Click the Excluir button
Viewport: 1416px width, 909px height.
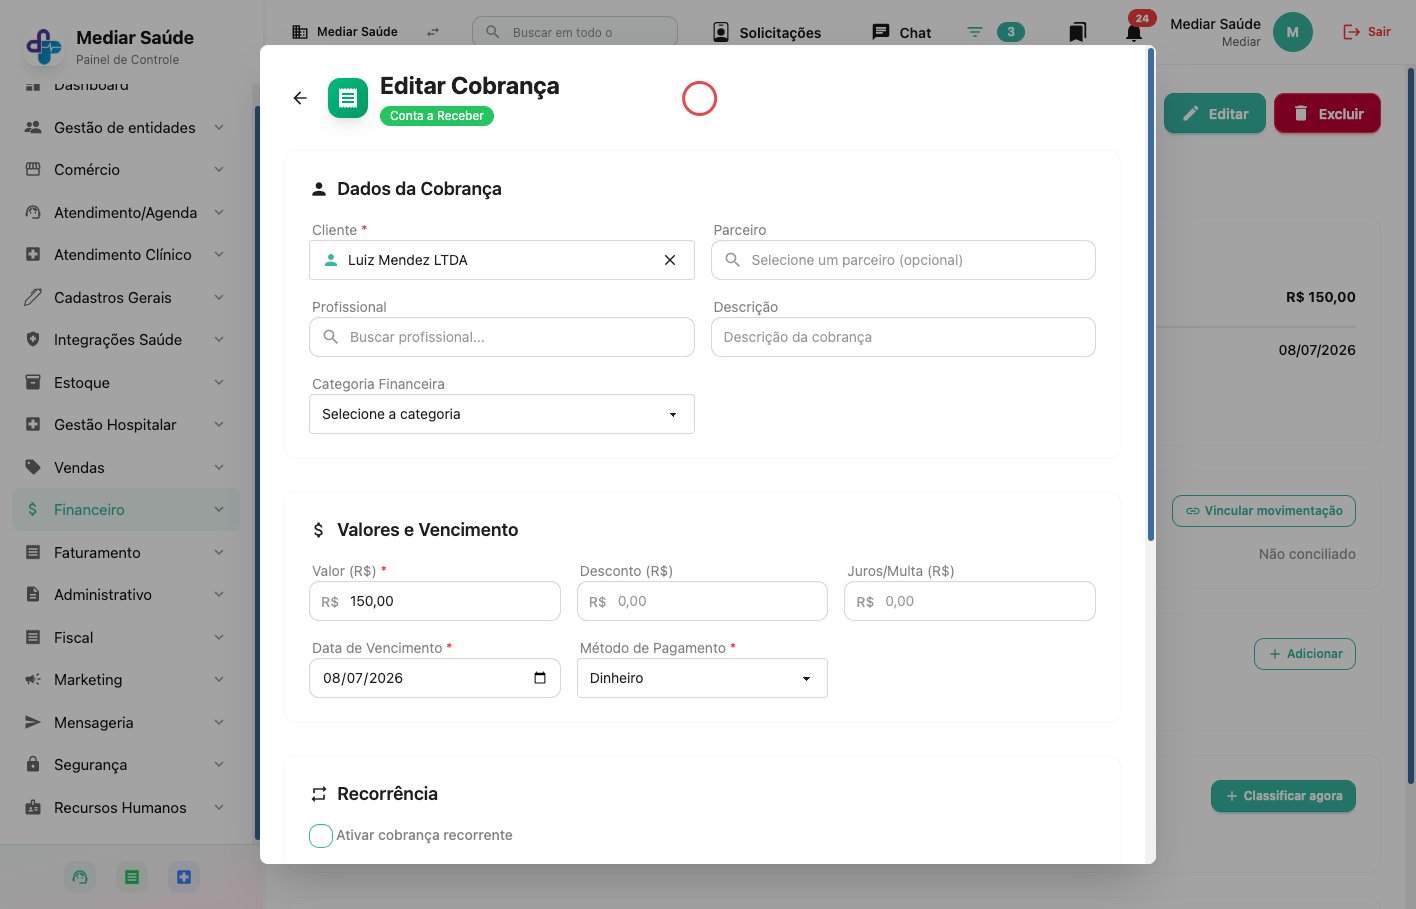click(1327, 114)
